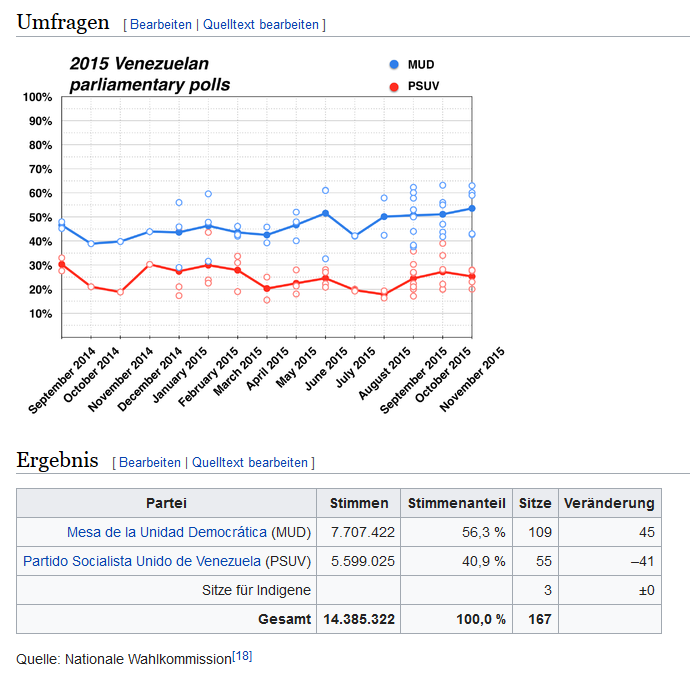690x675 pixels.
Task: Click Bearbeiten link next to Umfragen
Action: click(x=161, y=25)
